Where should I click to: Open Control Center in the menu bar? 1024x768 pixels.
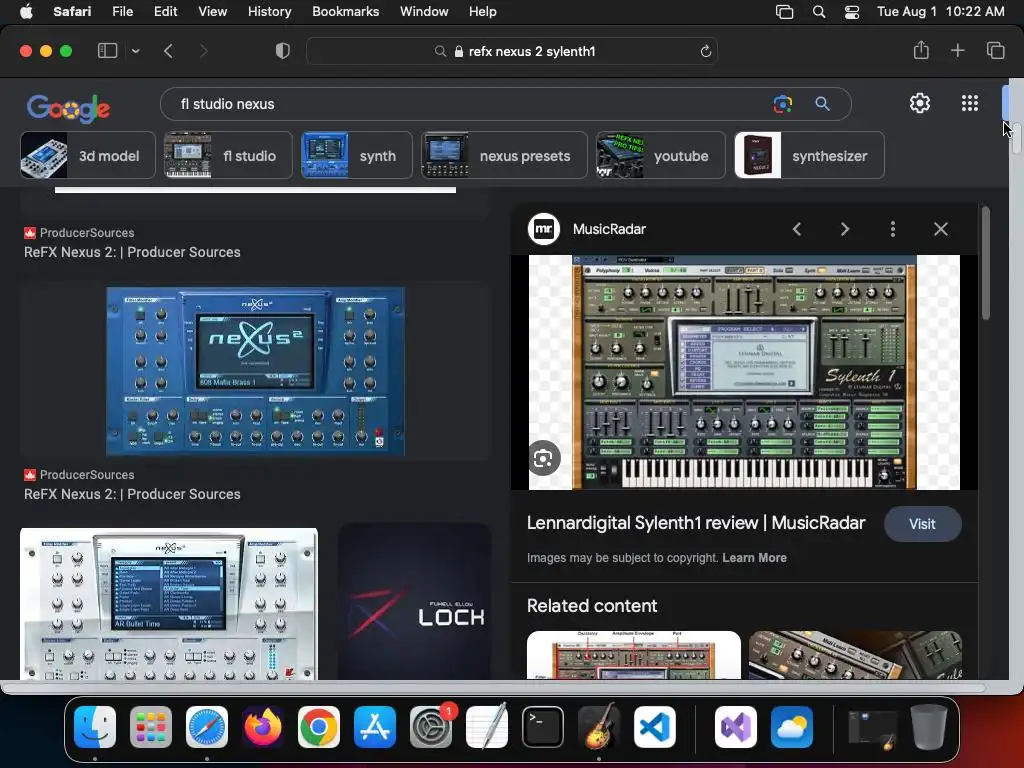point(852,11)
